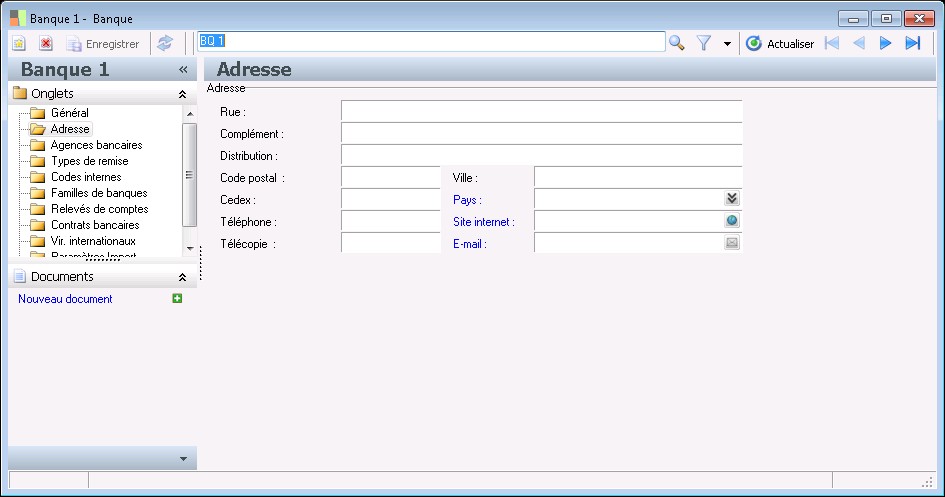The height and width of the screenshot is (497, 945).
Task: Open Vir. internationaux tab
Action: click(93, 240)
